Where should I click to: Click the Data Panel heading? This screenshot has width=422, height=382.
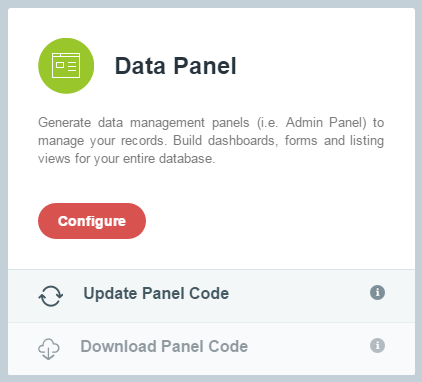pyautogui.click(x=176, y=66)
